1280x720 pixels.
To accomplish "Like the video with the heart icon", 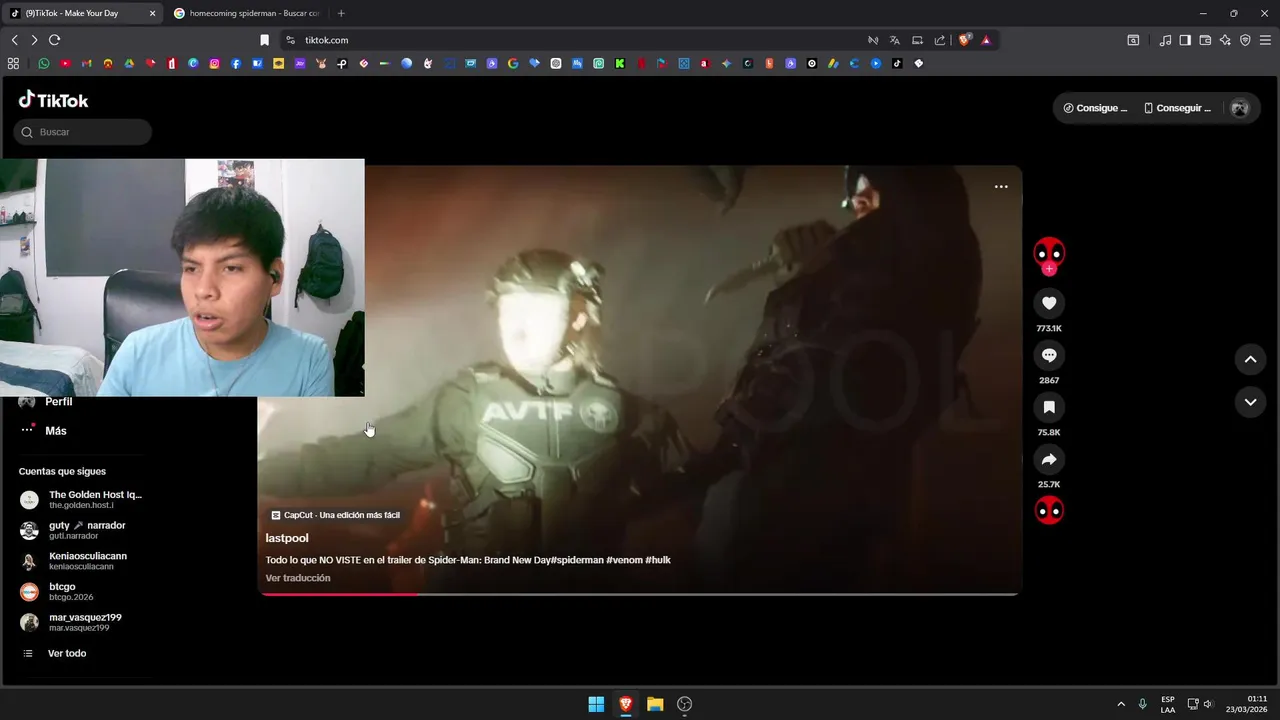I will click(1049, 303).
